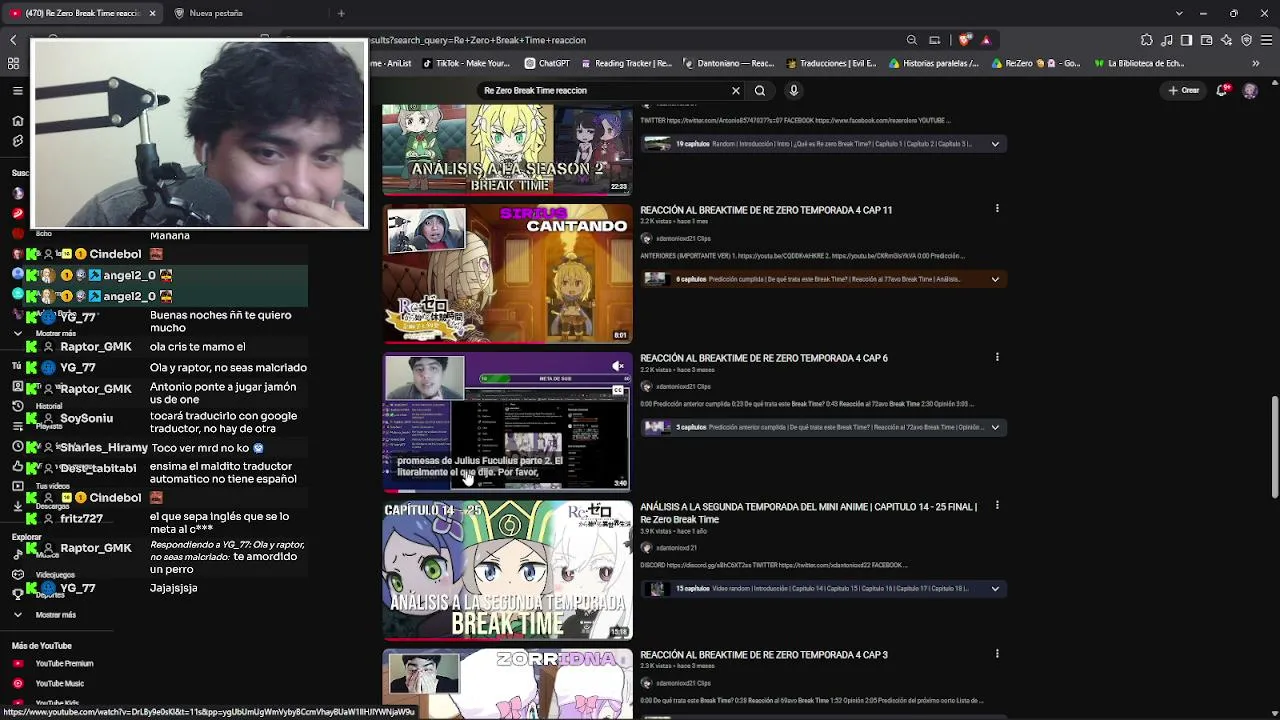Open video REACCIÓN AL BREAKTIME TEMPORADA 4 CAP 11

(766, 210)
